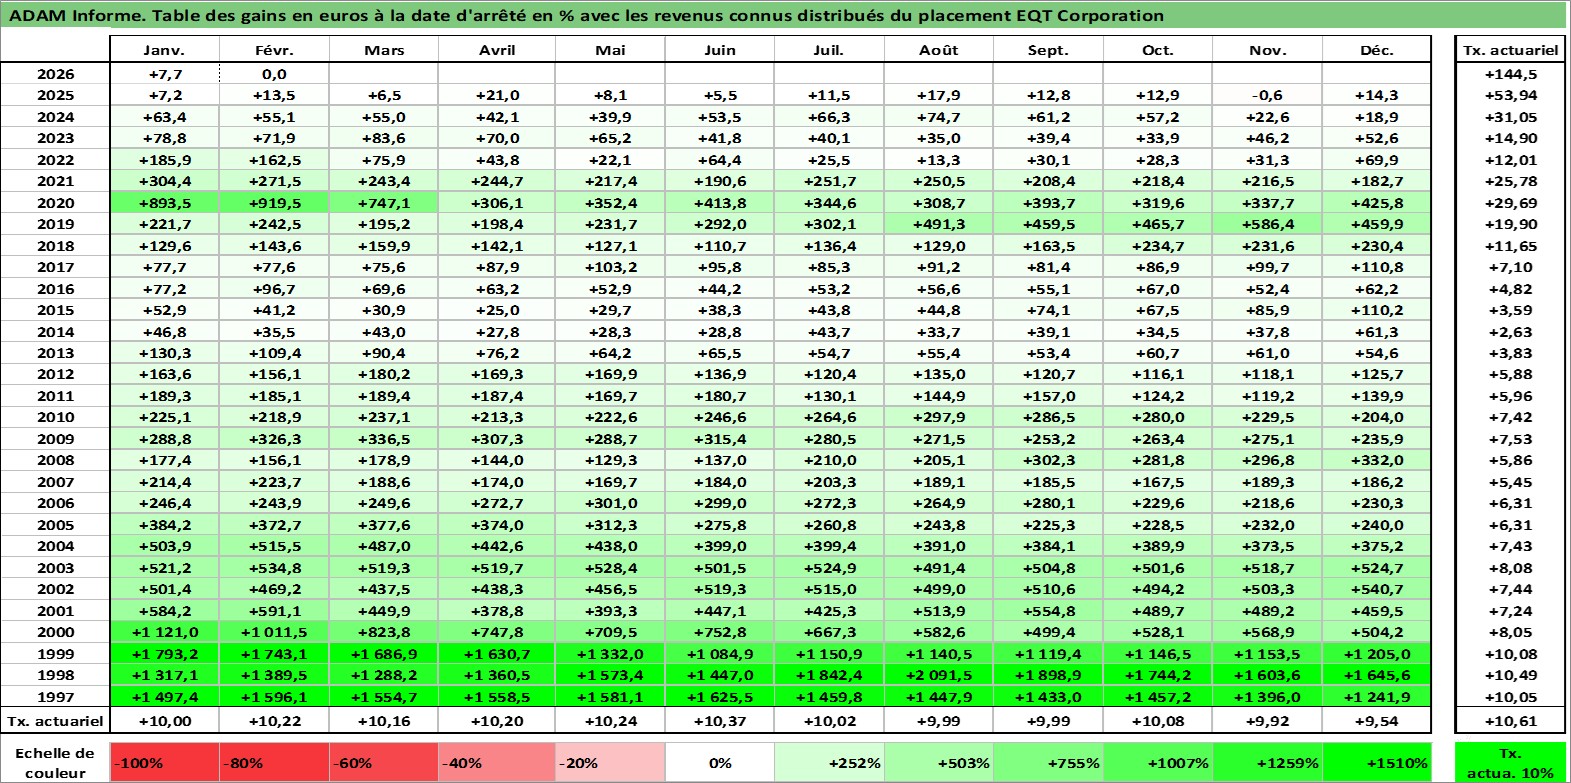Image resolution: width=1571 pixels, height=783 pixels.
Task: Click the '+10,37' actuarial rate under Juin
Action: point(719,720)
